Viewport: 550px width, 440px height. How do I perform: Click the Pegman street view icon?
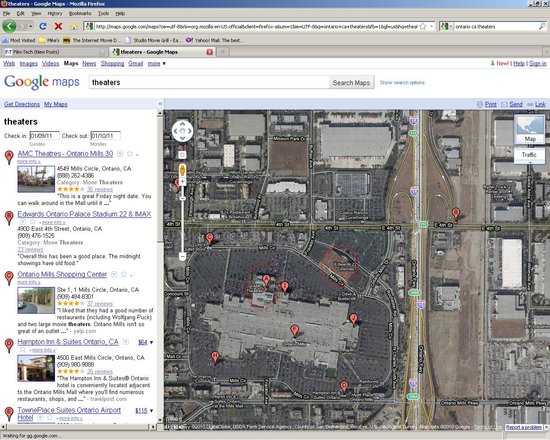click(182, 171)
